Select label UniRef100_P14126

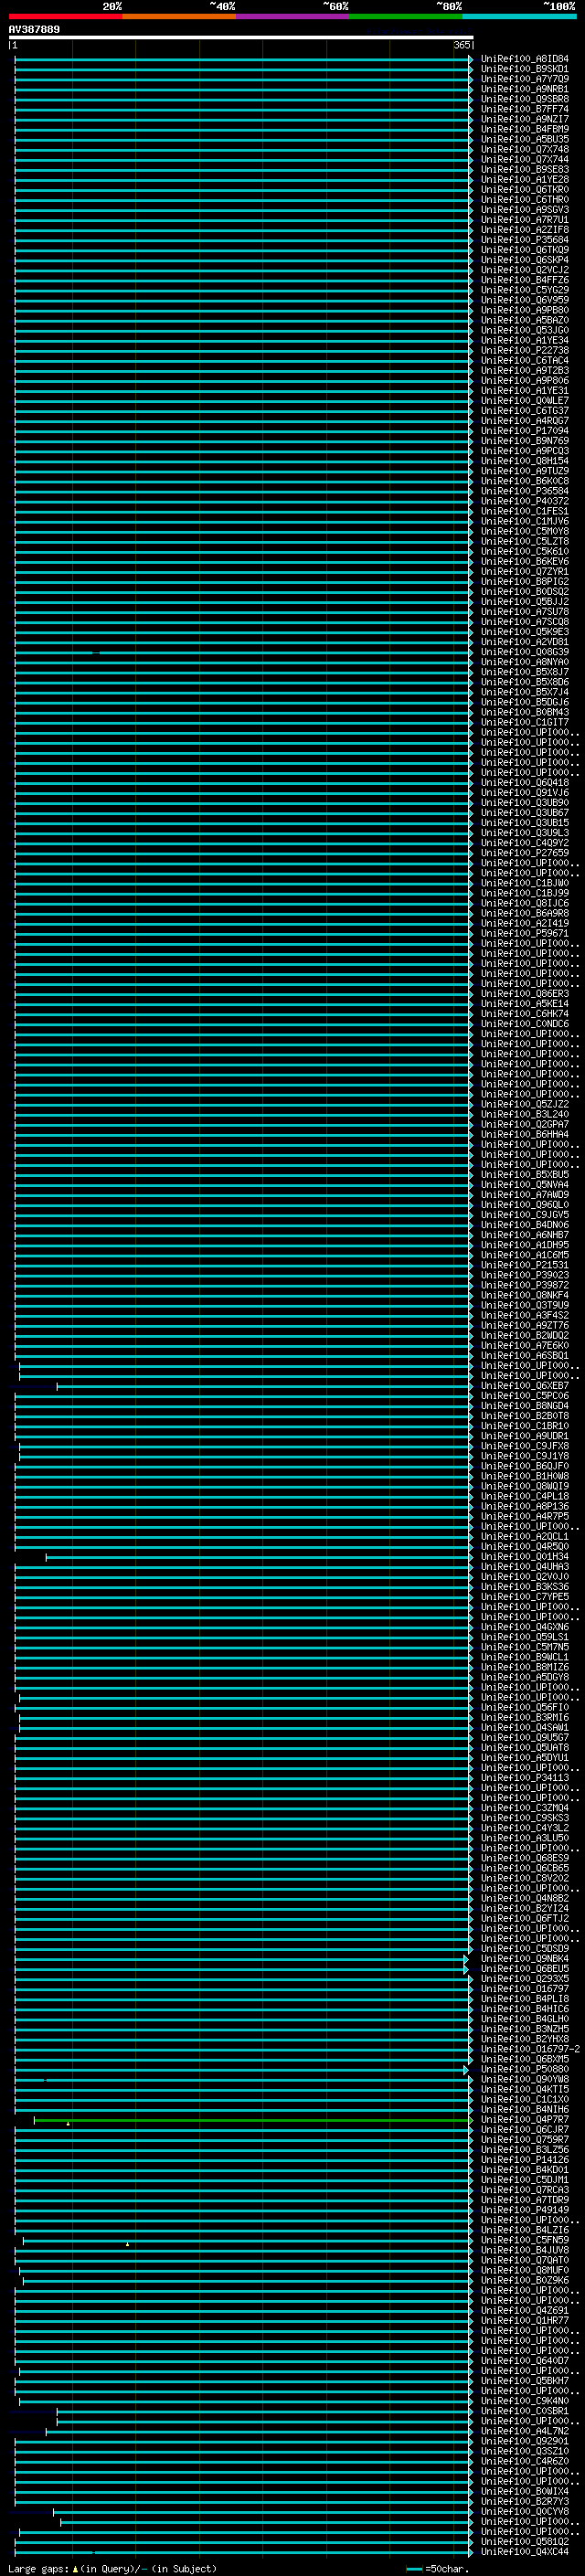coord(524,2160)
